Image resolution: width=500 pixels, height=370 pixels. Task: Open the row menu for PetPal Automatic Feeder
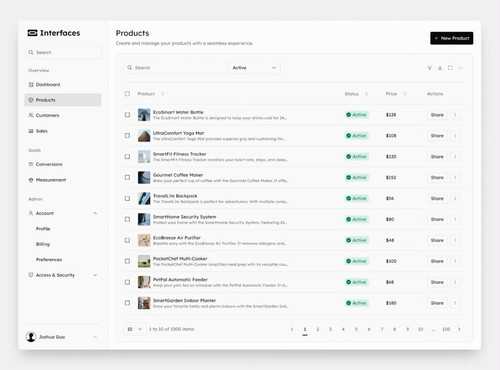tap(455, 282)
